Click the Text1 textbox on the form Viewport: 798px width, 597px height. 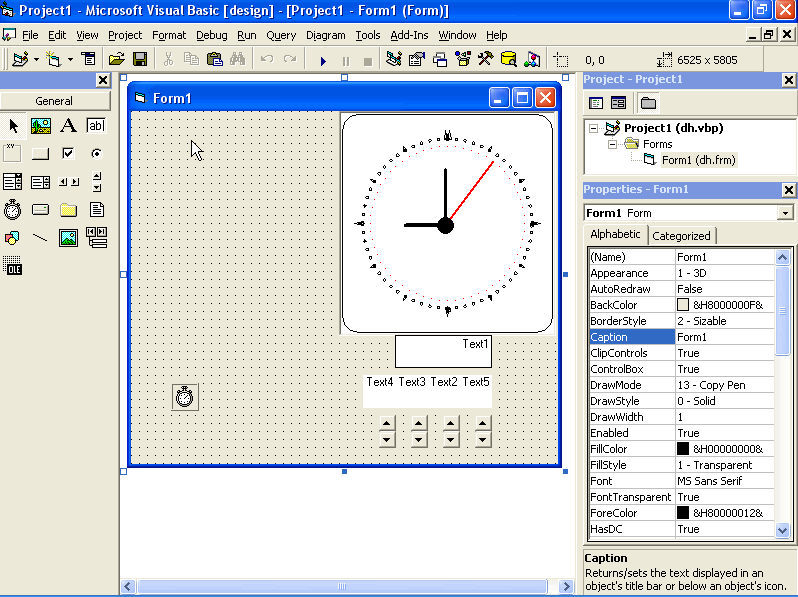point(442,352)
